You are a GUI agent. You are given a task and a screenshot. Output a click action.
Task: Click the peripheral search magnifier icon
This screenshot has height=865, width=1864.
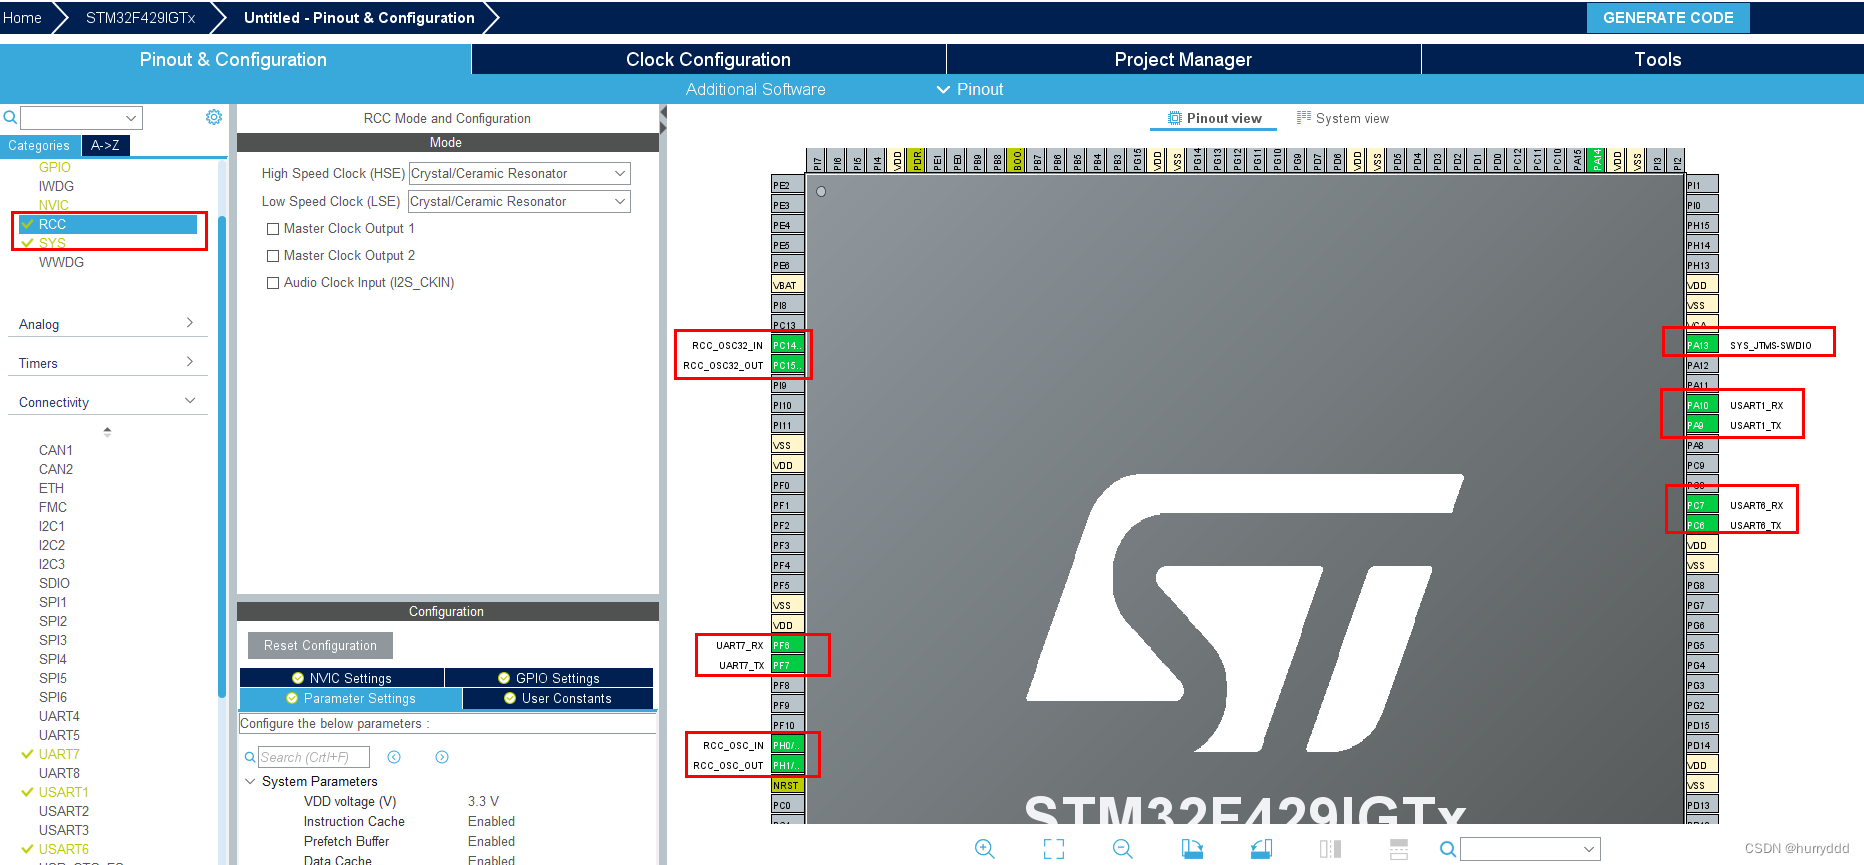pos(10,118)
